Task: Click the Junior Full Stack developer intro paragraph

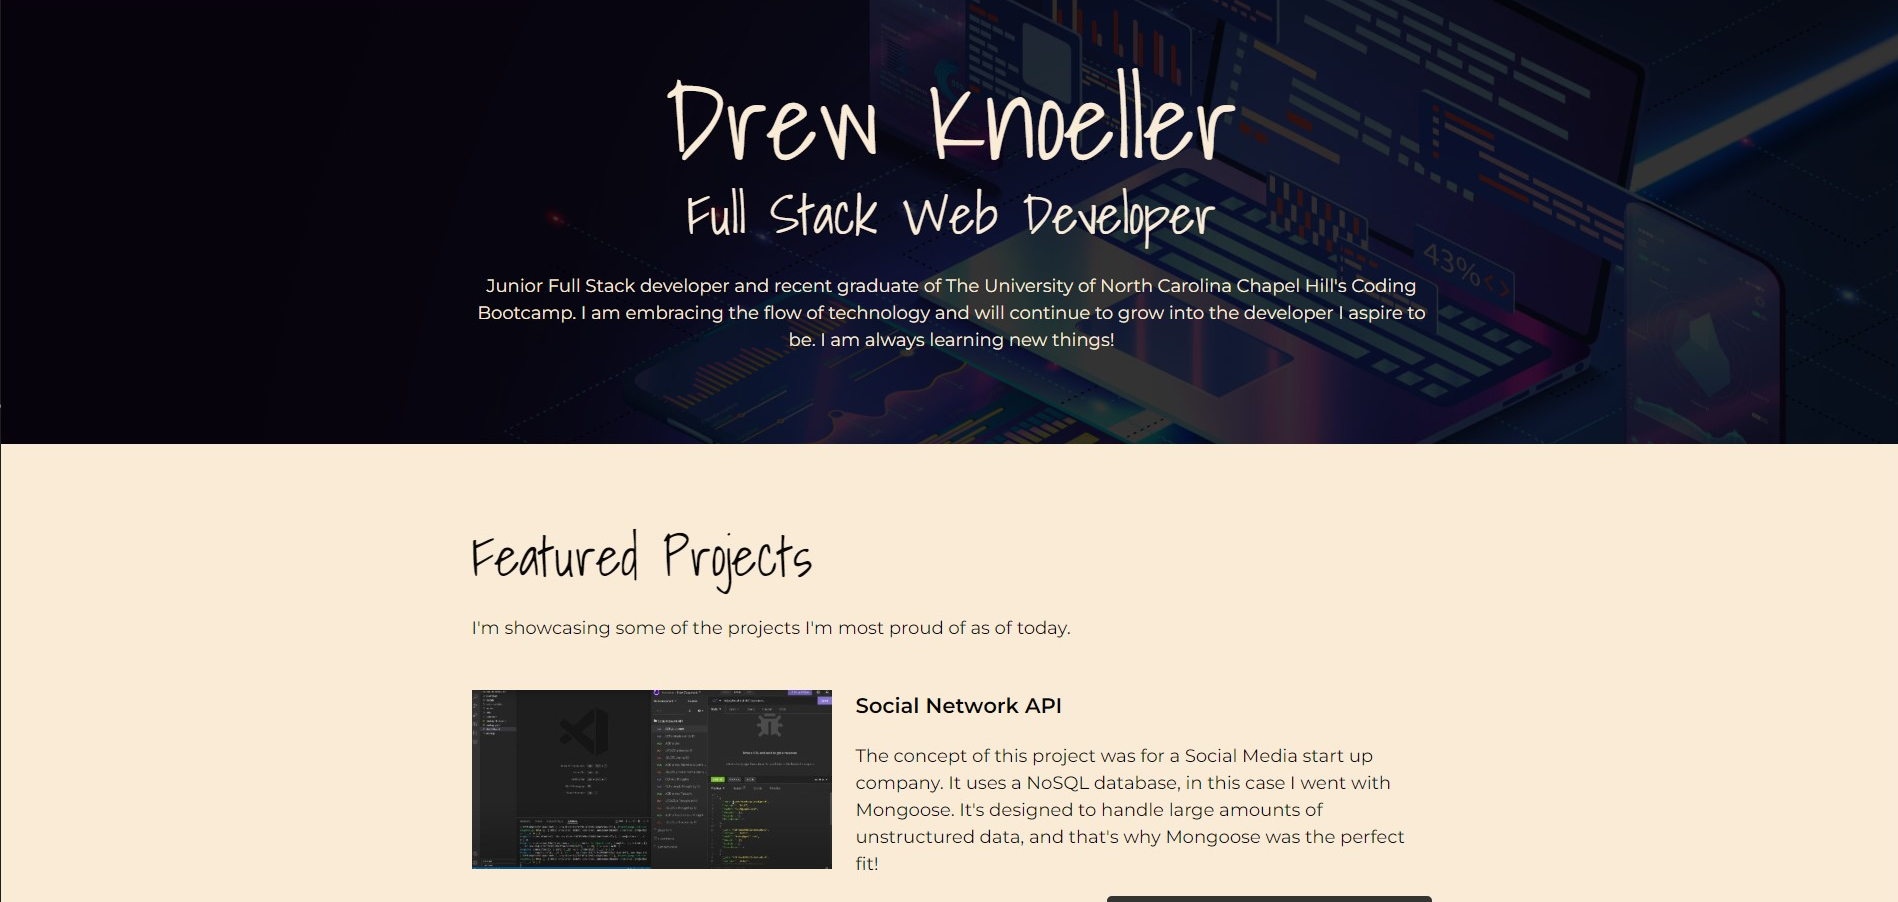Action: point(951,313)
